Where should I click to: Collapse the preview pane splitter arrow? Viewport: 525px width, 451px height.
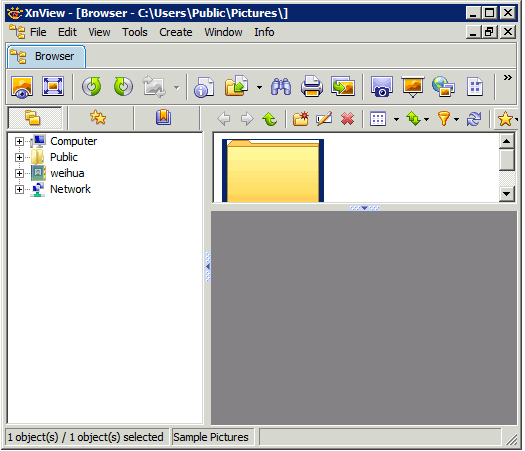(x=364, y=208)
